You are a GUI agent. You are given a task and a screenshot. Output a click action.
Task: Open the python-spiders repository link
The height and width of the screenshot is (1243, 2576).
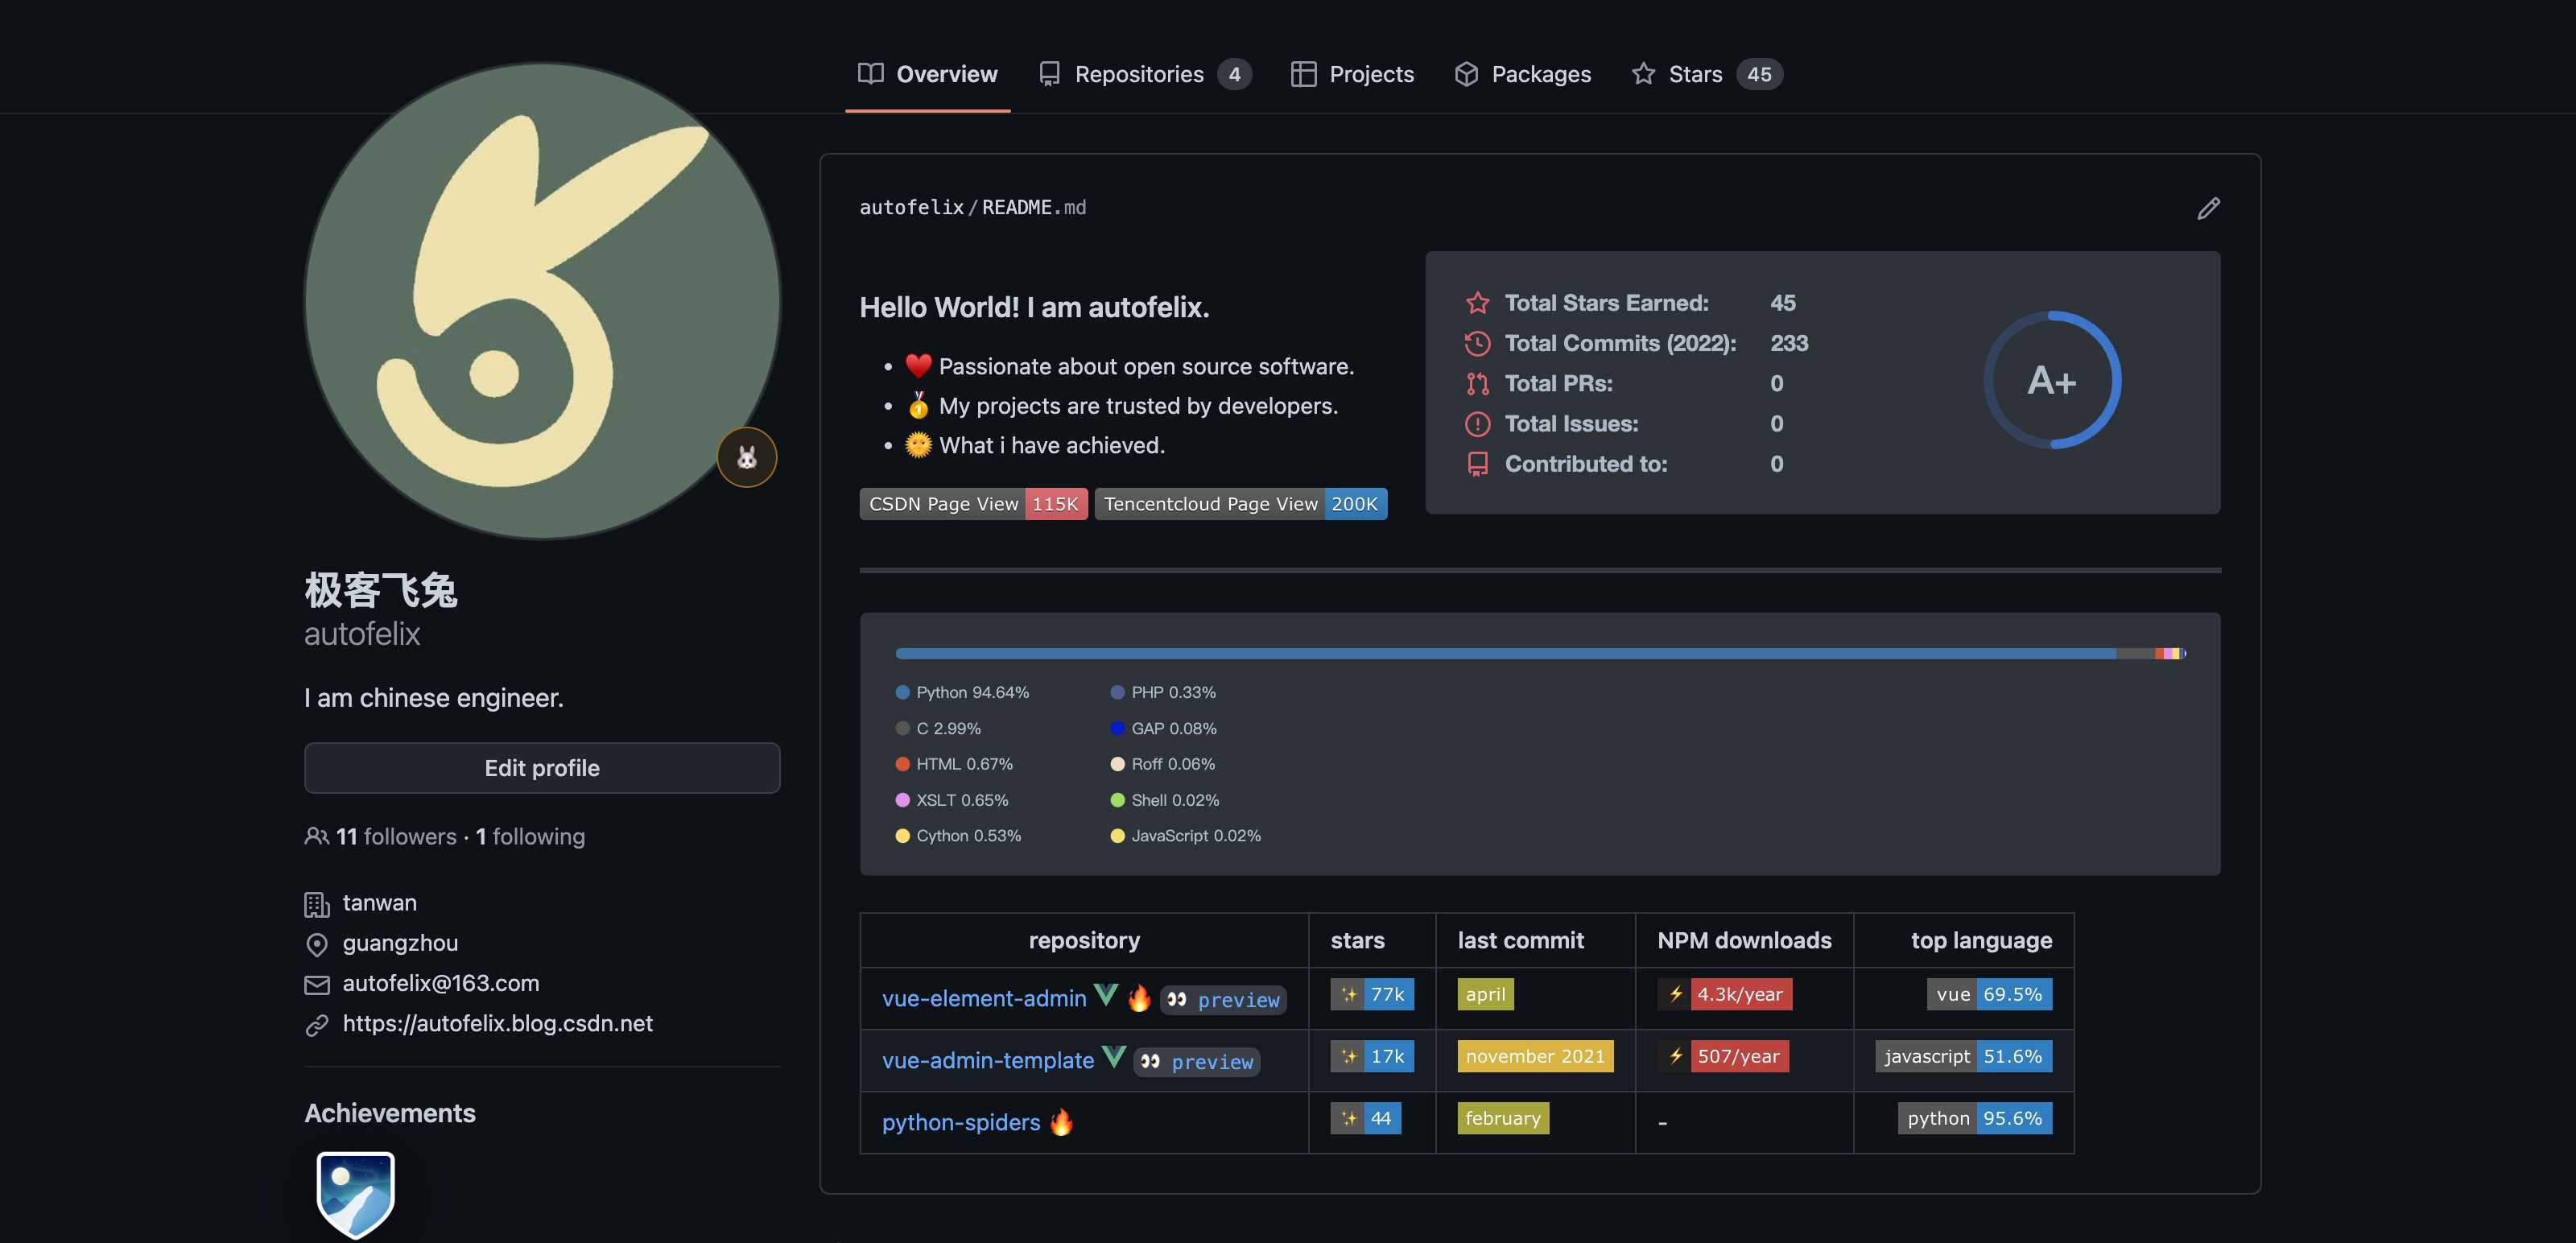pos(961,1122)
